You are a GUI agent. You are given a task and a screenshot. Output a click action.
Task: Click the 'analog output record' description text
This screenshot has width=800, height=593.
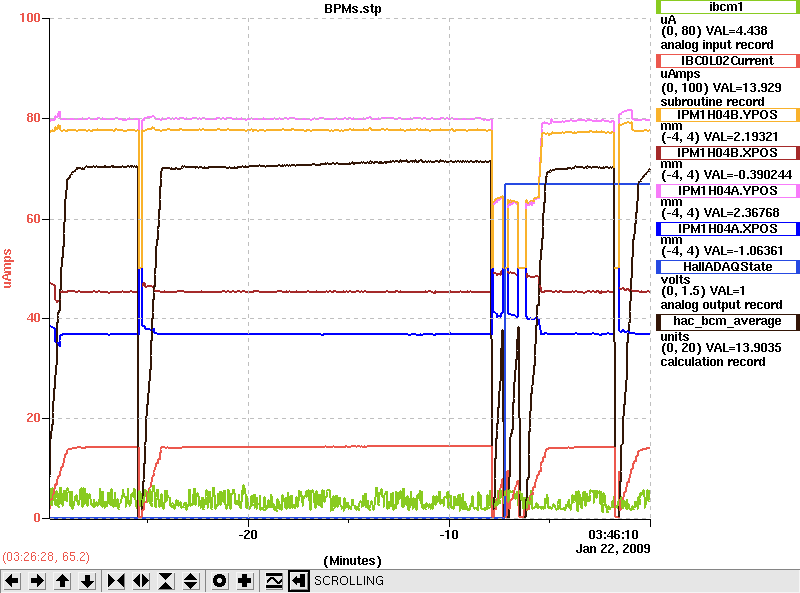click(721, 305)
